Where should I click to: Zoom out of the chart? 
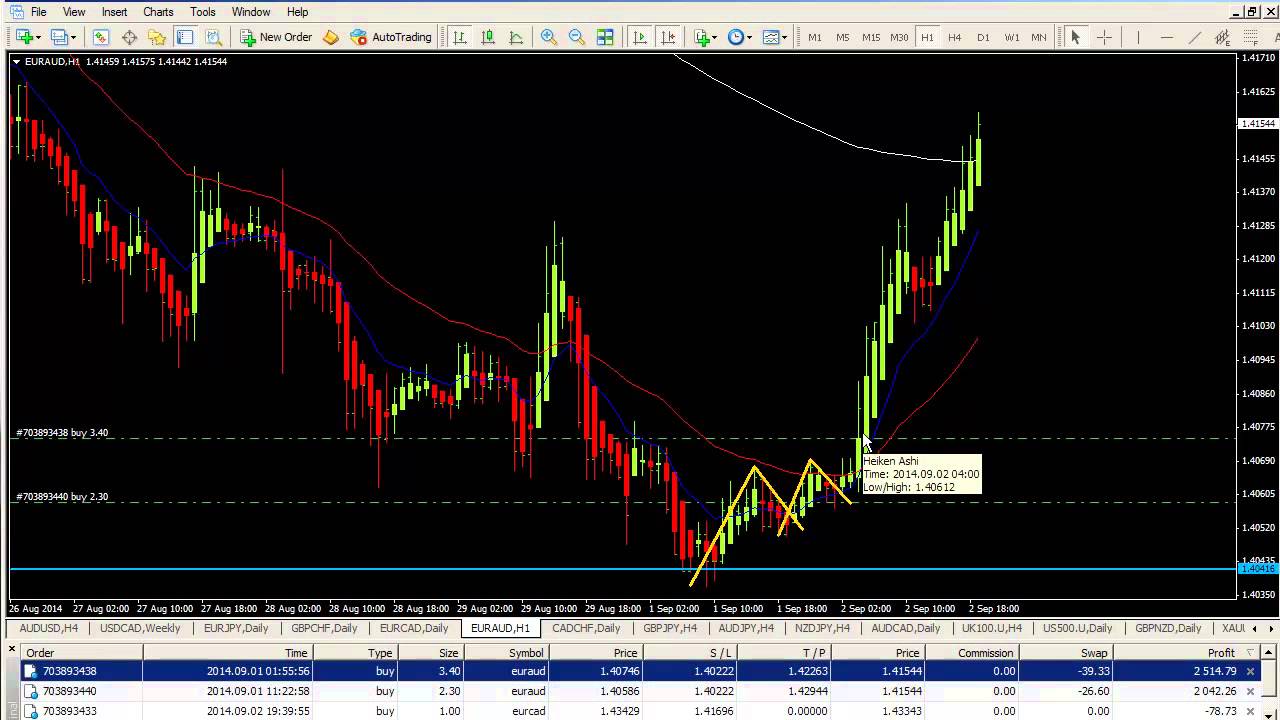(x=576, y=37)
